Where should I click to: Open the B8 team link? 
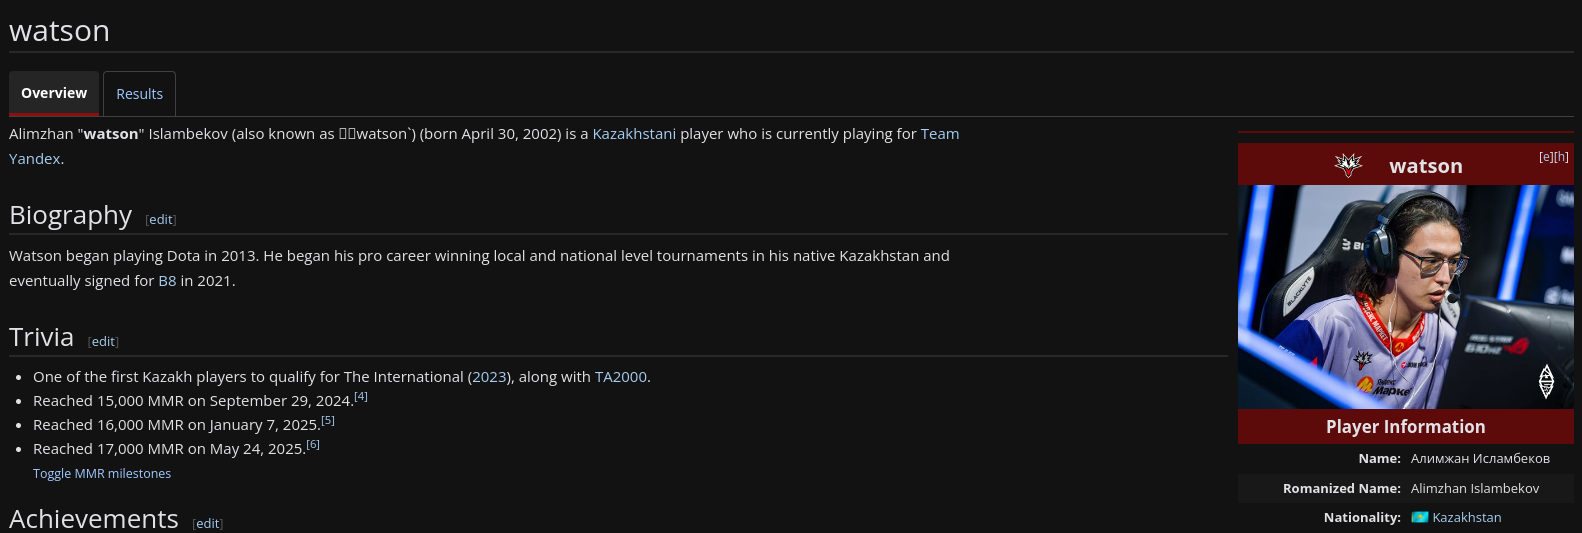point(167,281)
